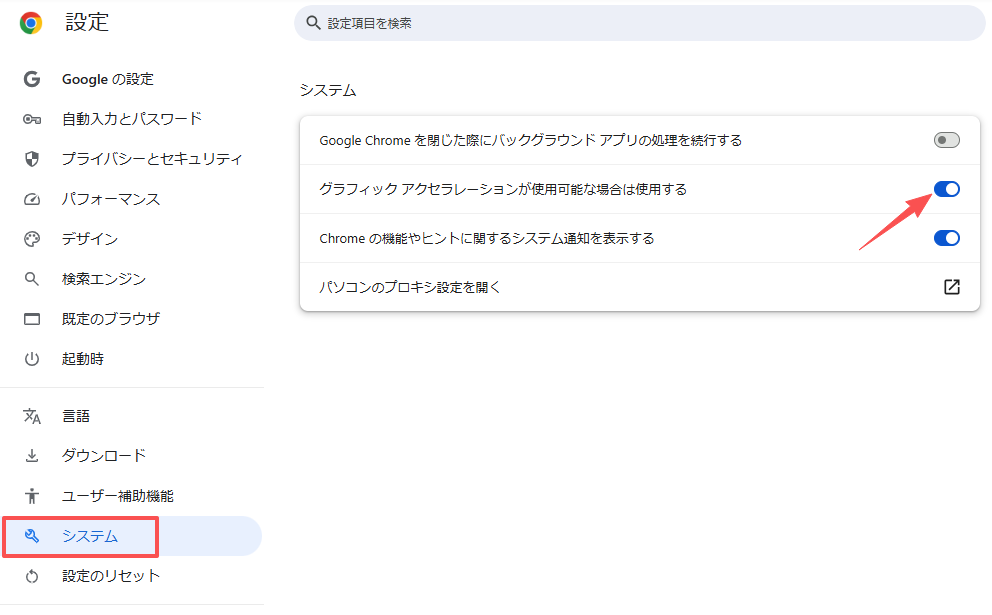Click the パフォーマンス speedometer icon
The height and width of the screenshot is (615, 992).
click(x=30, y=199)
